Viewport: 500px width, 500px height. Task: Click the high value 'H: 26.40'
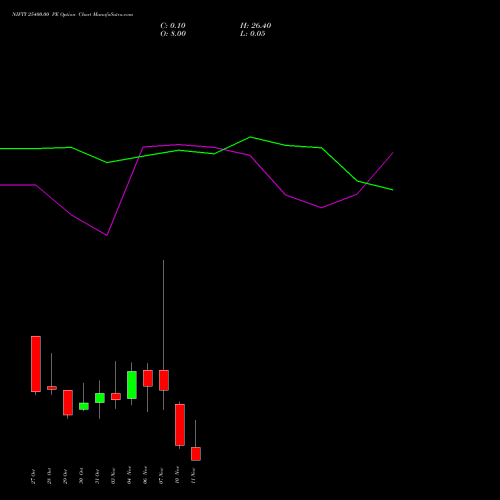(x=256, y=26)
